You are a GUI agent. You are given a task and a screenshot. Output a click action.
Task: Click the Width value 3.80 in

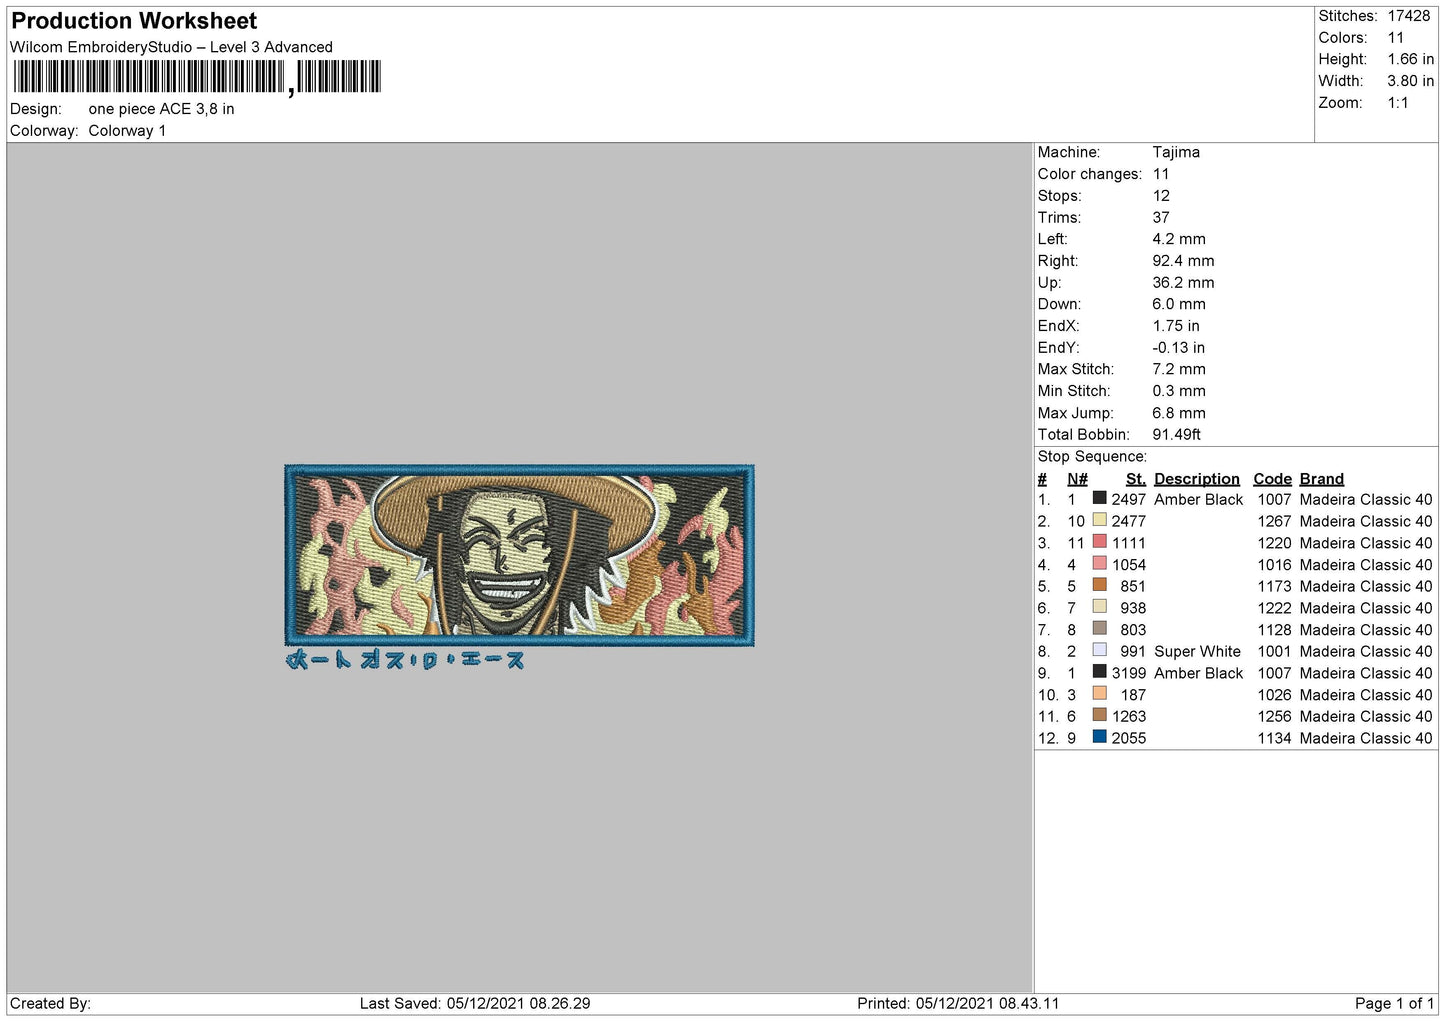[1410, 81]
